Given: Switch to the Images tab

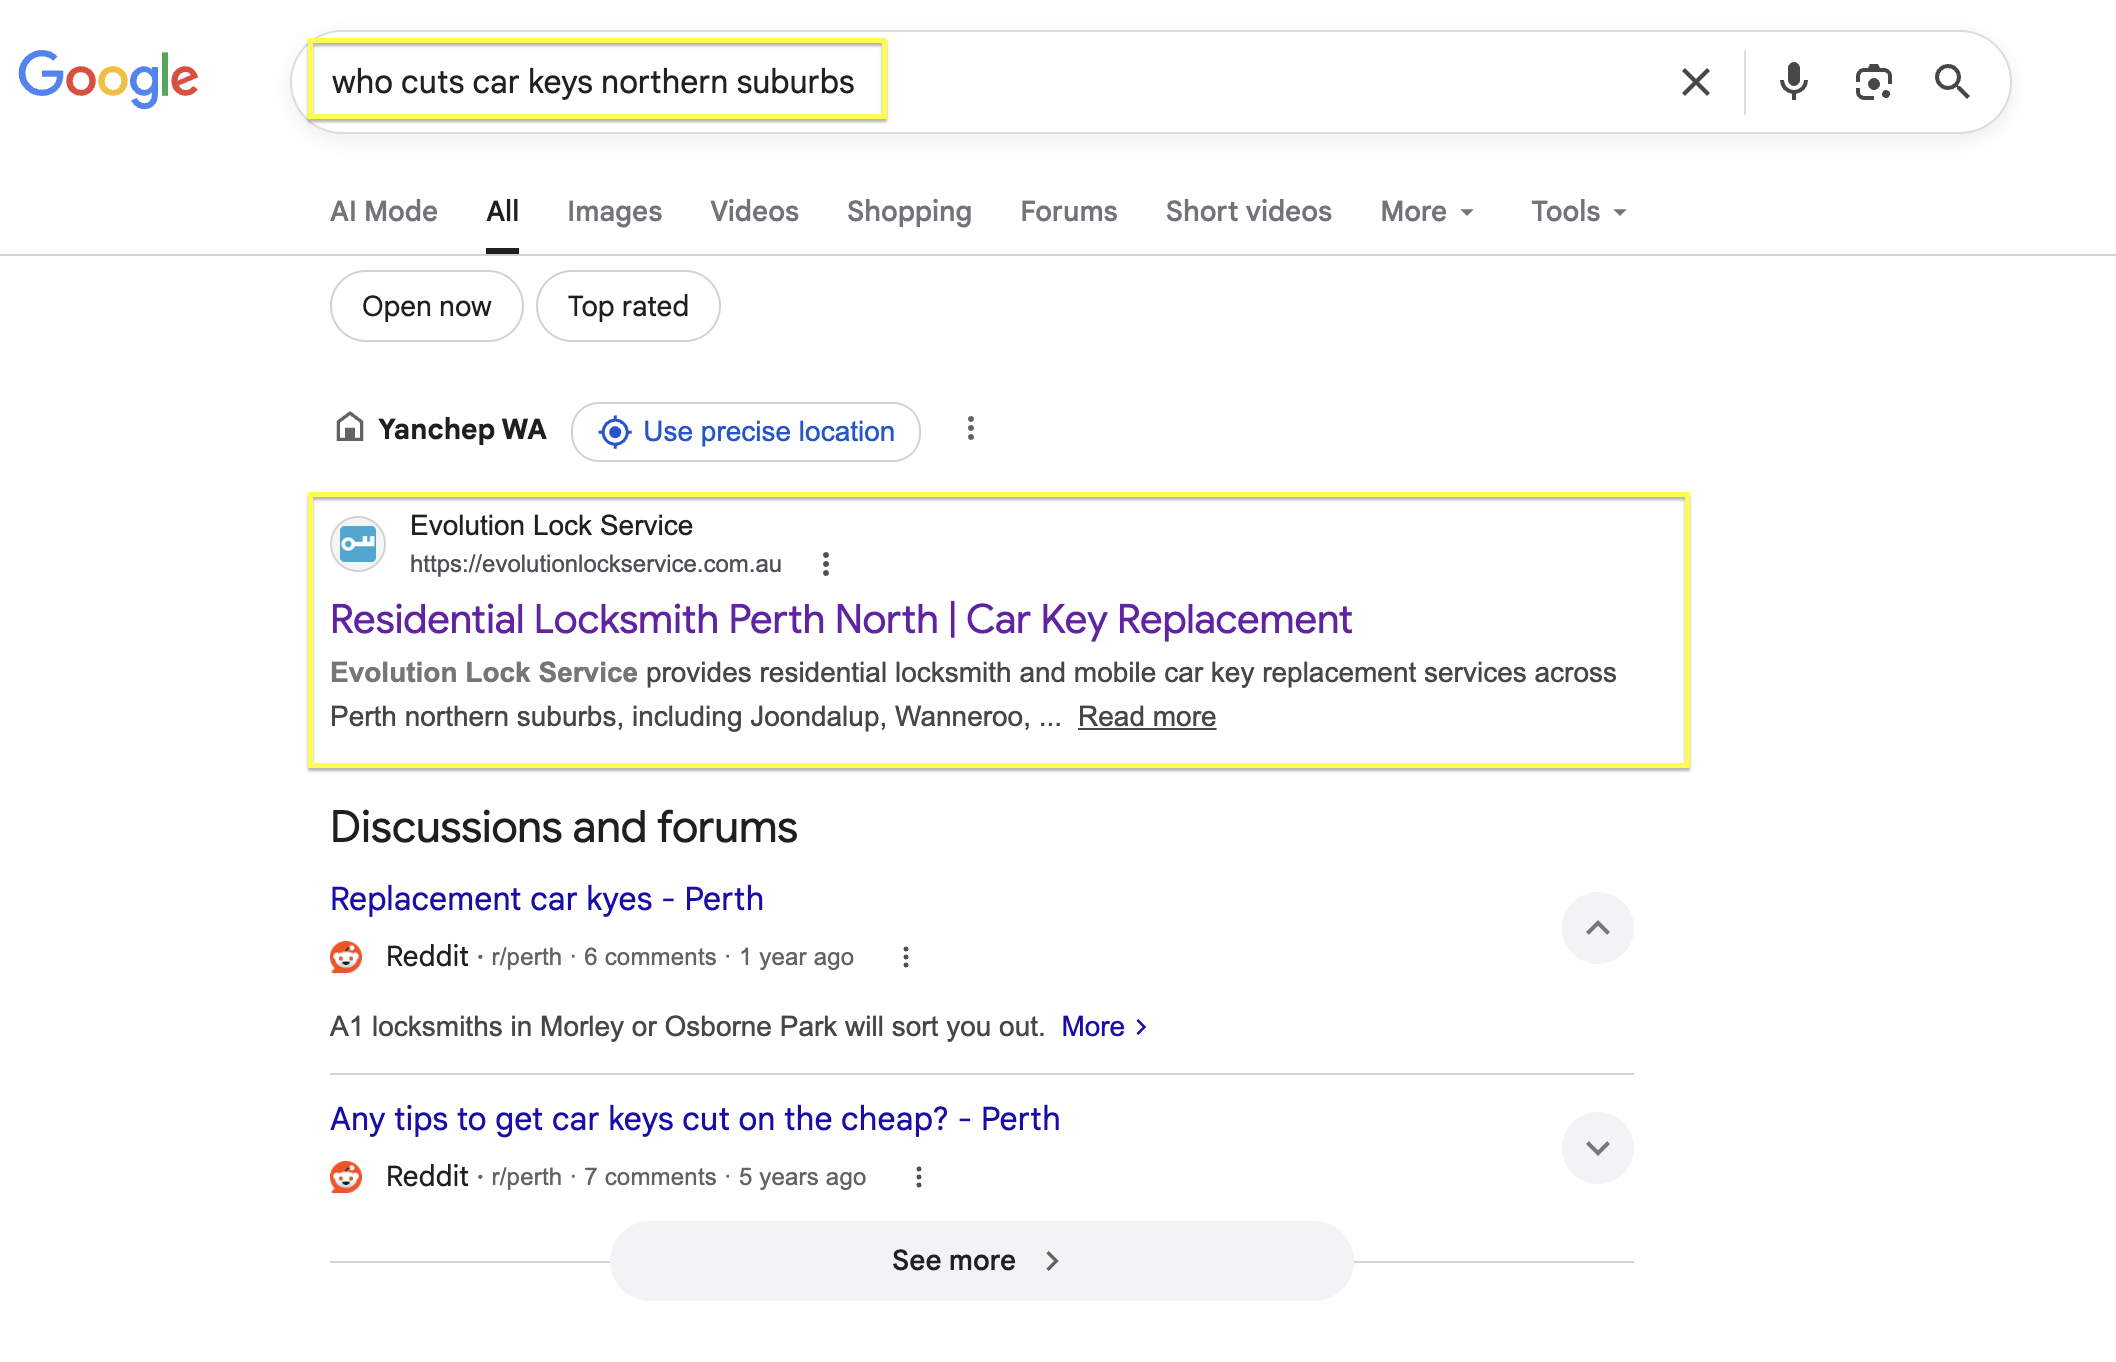Looking at the screenshot, I should [614, 212].
